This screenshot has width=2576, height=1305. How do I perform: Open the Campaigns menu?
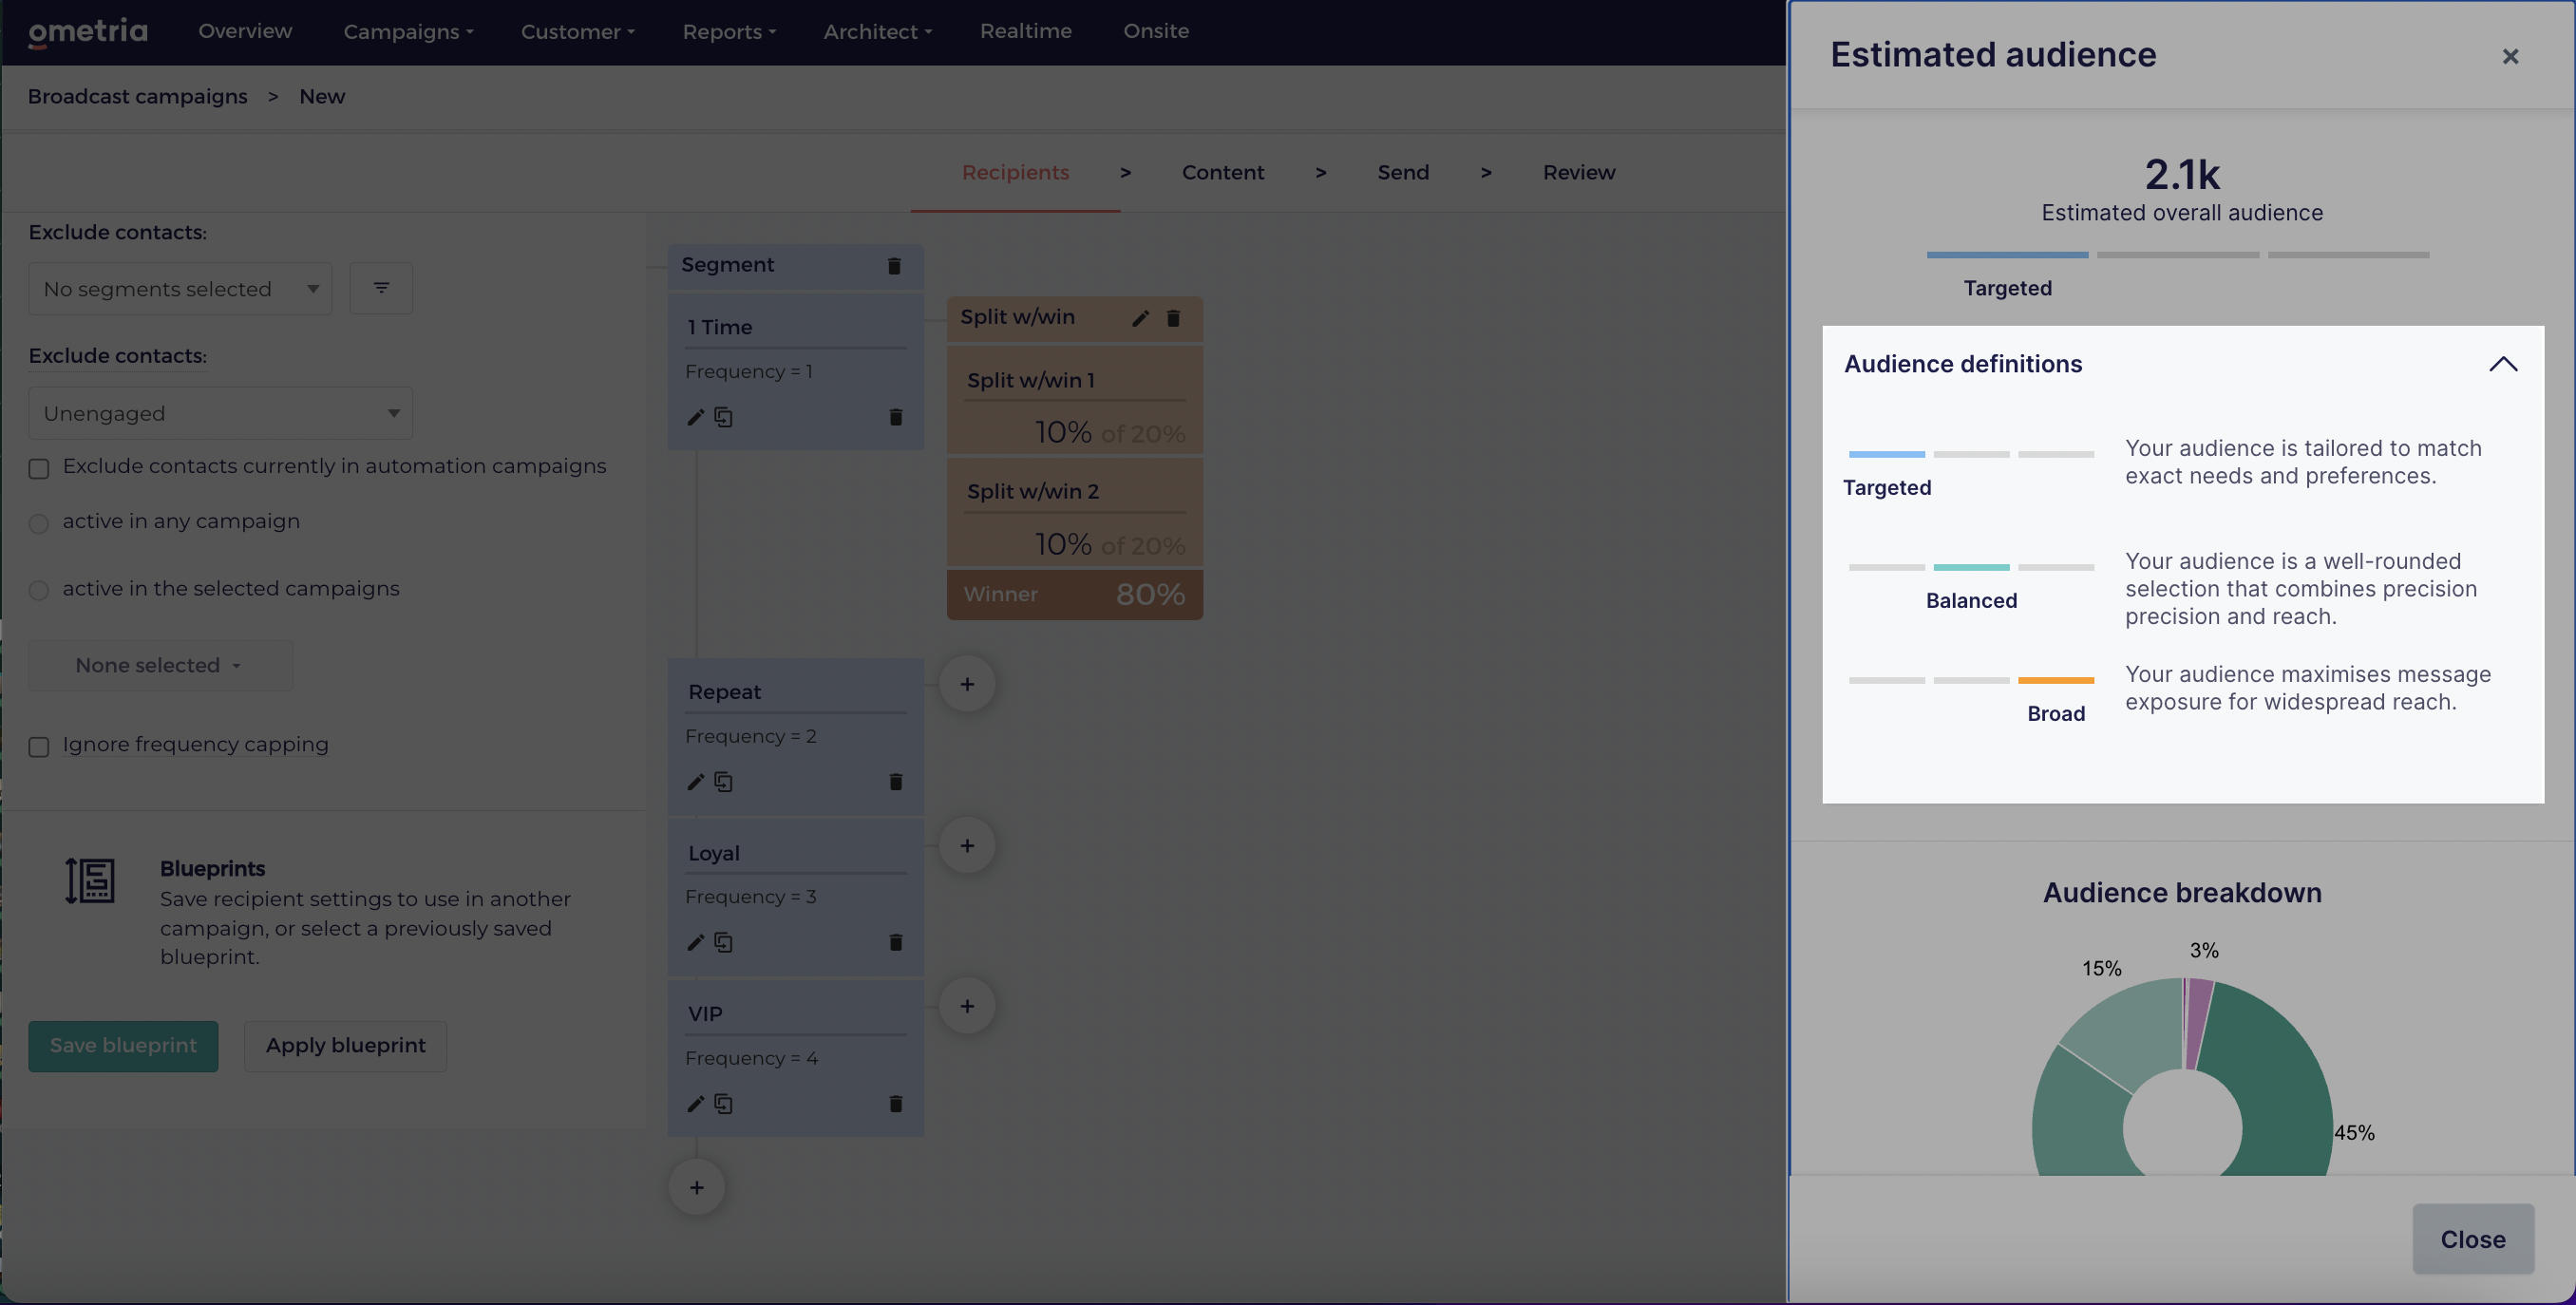pyautogui.click(x=408, y=31)
